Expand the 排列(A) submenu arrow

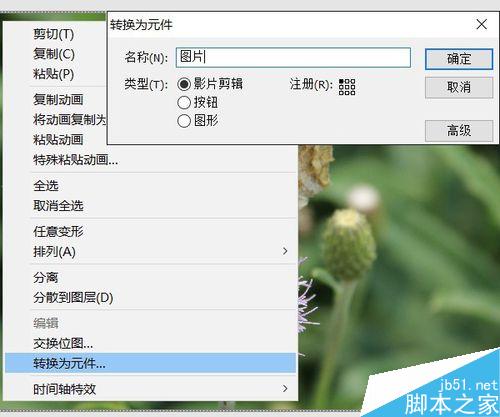[285, 251]
